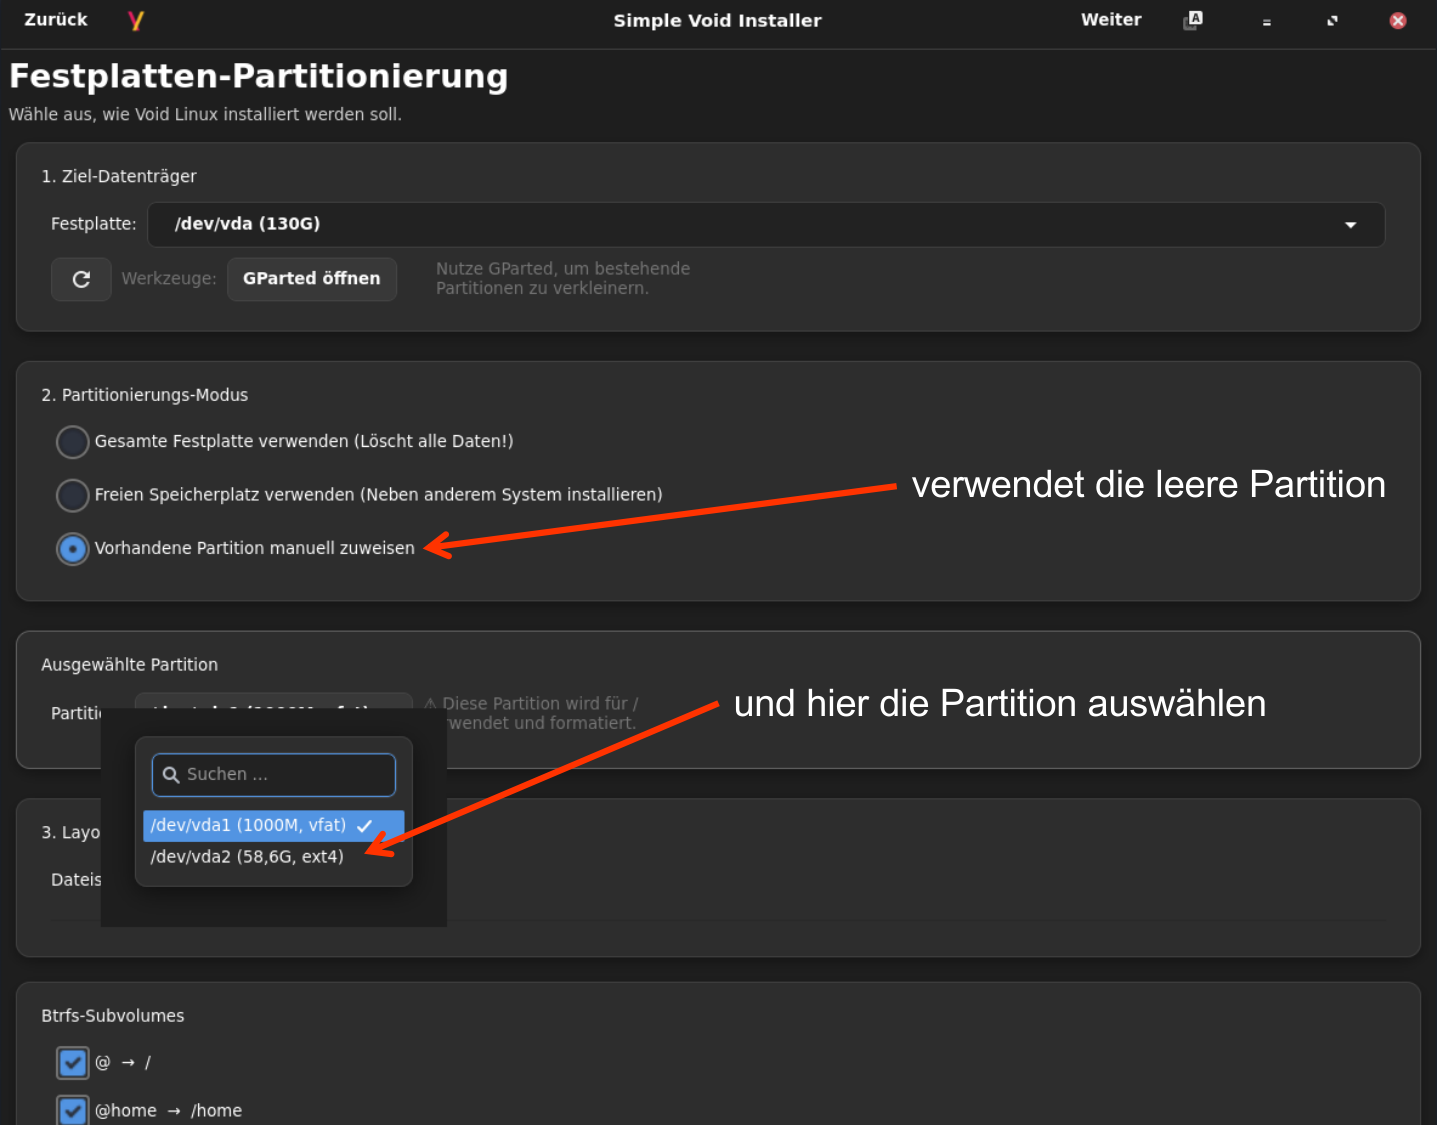Select /dev/vda1 (1000M, vfat) entry
Viewport: 1438px width, 1126px height.
click(x=248, y=825)
